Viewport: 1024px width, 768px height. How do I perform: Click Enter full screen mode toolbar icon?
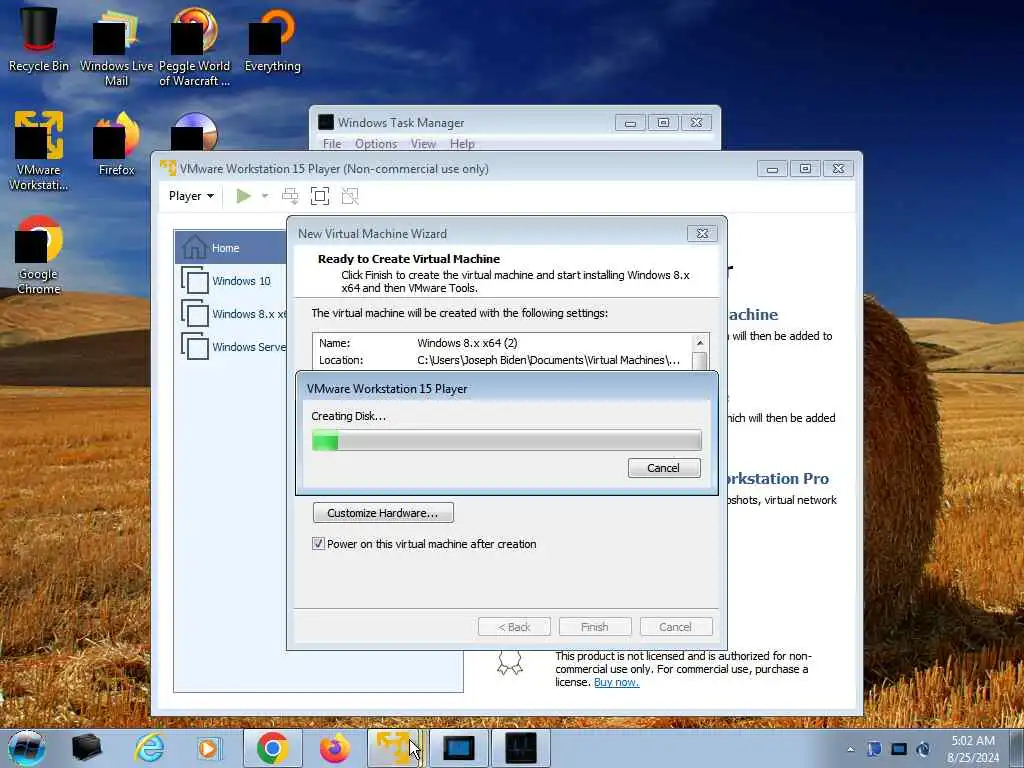point(320,196)
